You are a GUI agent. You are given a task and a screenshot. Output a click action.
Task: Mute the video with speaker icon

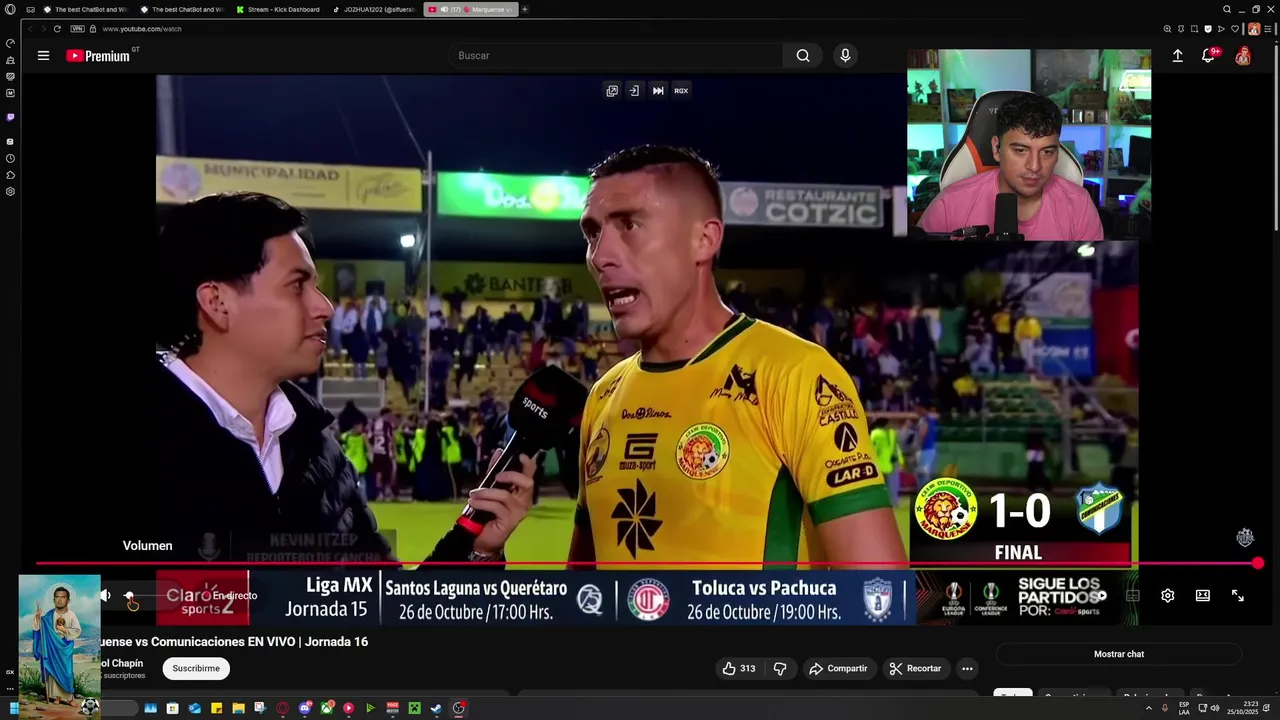pos(105,595)
